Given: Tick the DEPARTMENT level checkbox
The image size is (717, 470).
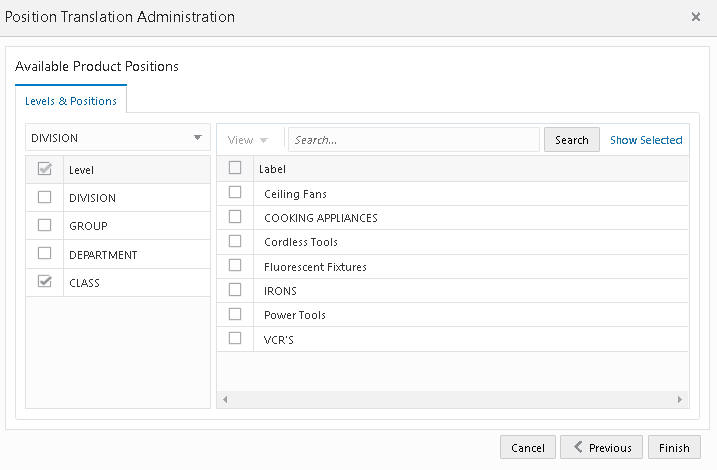Looking at the screenshot, I should [44, 254].
